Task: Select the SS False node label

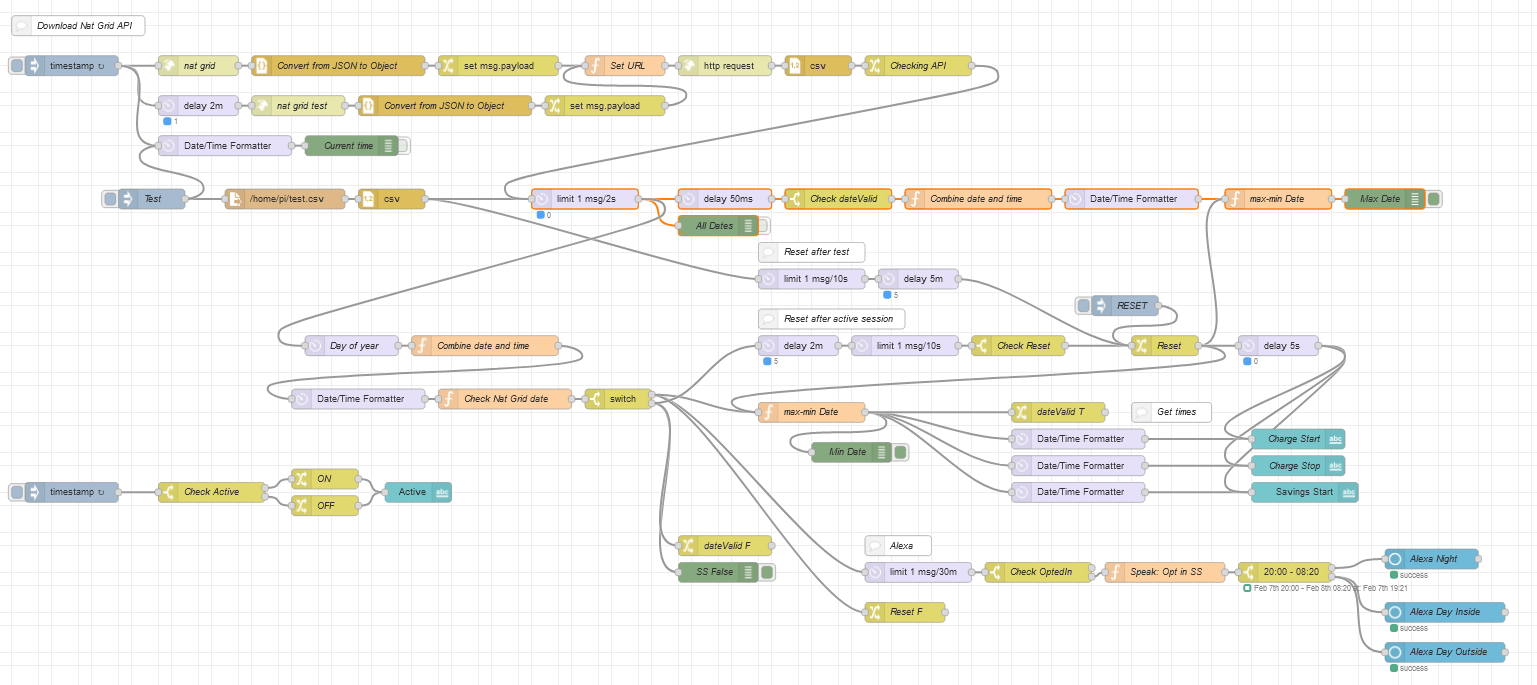Action: (714, 572)
